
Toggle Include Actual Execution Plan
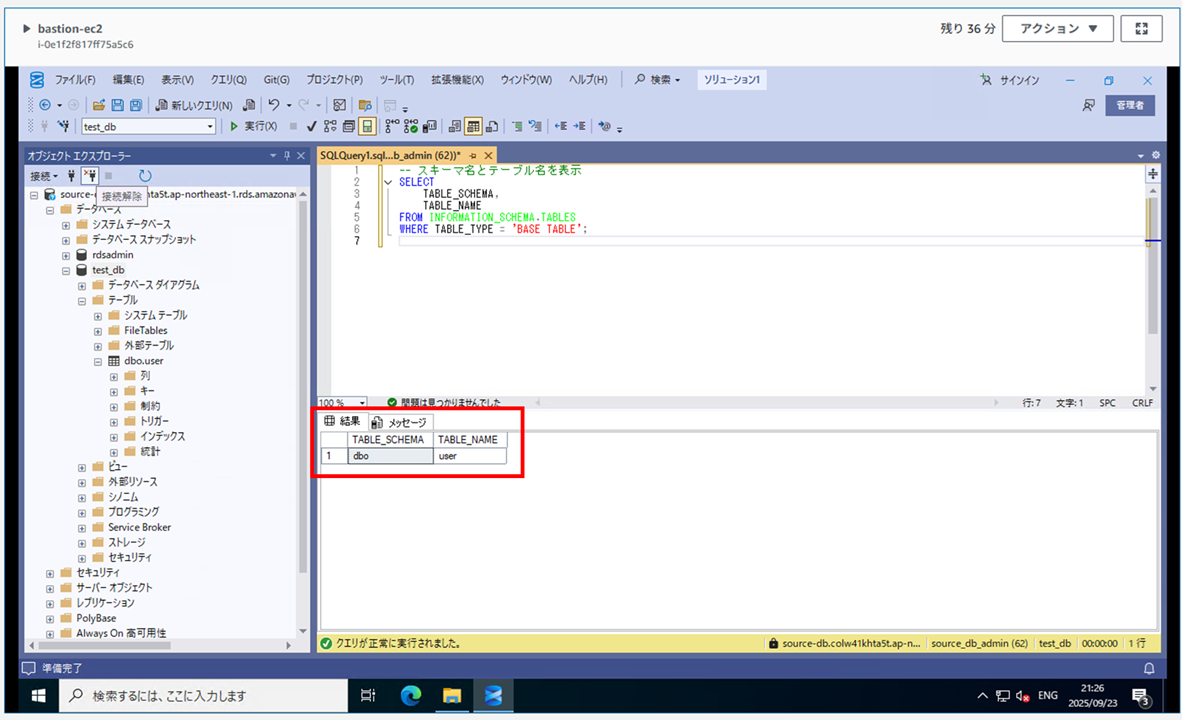coord(392,126)
